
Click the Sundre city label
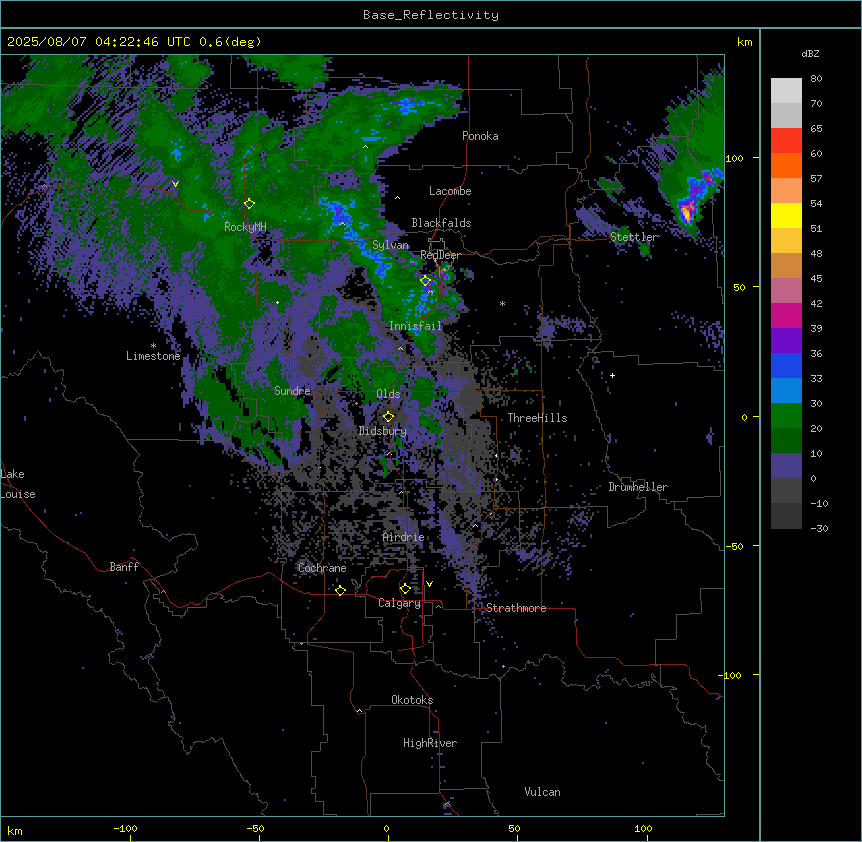pos(292,391)
